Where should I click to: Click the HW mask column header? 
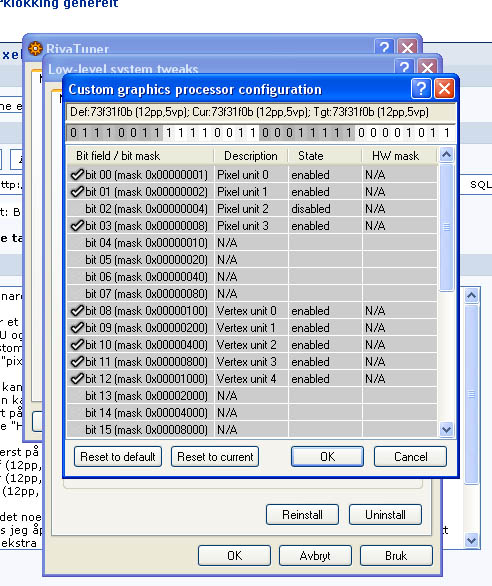tap(399, 155)
